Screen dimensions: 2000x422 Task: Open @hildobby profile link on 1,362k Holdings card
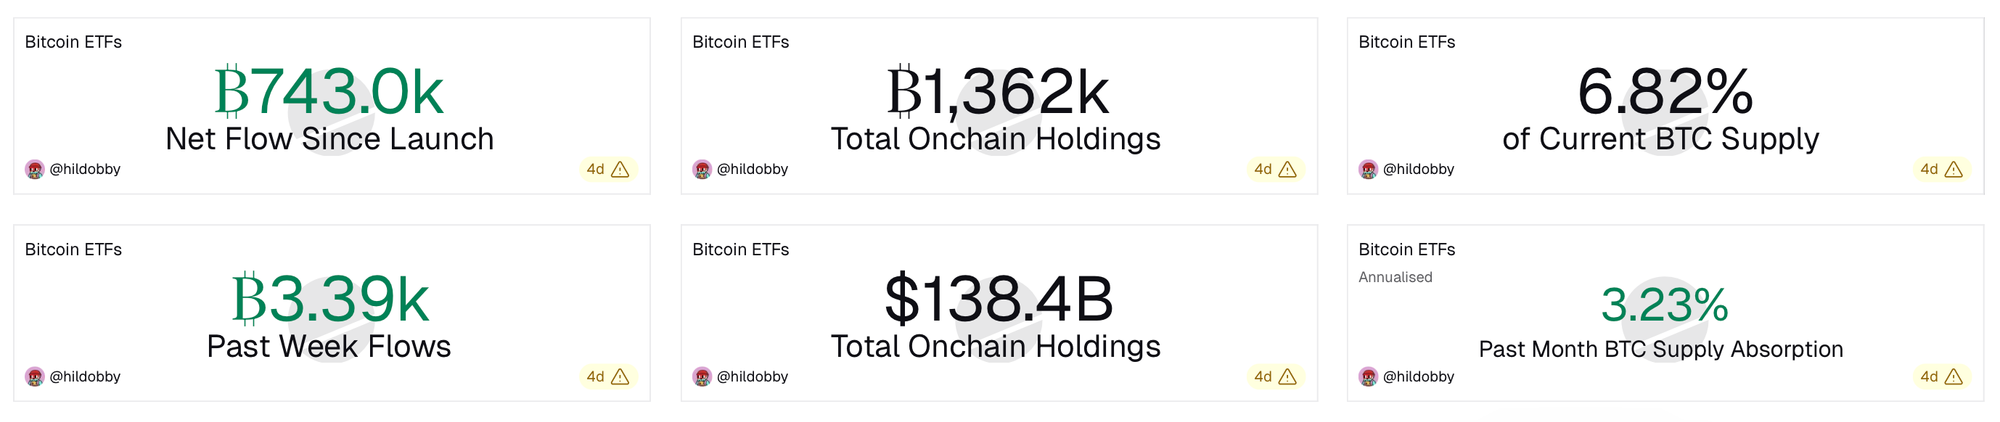[752, 170]
